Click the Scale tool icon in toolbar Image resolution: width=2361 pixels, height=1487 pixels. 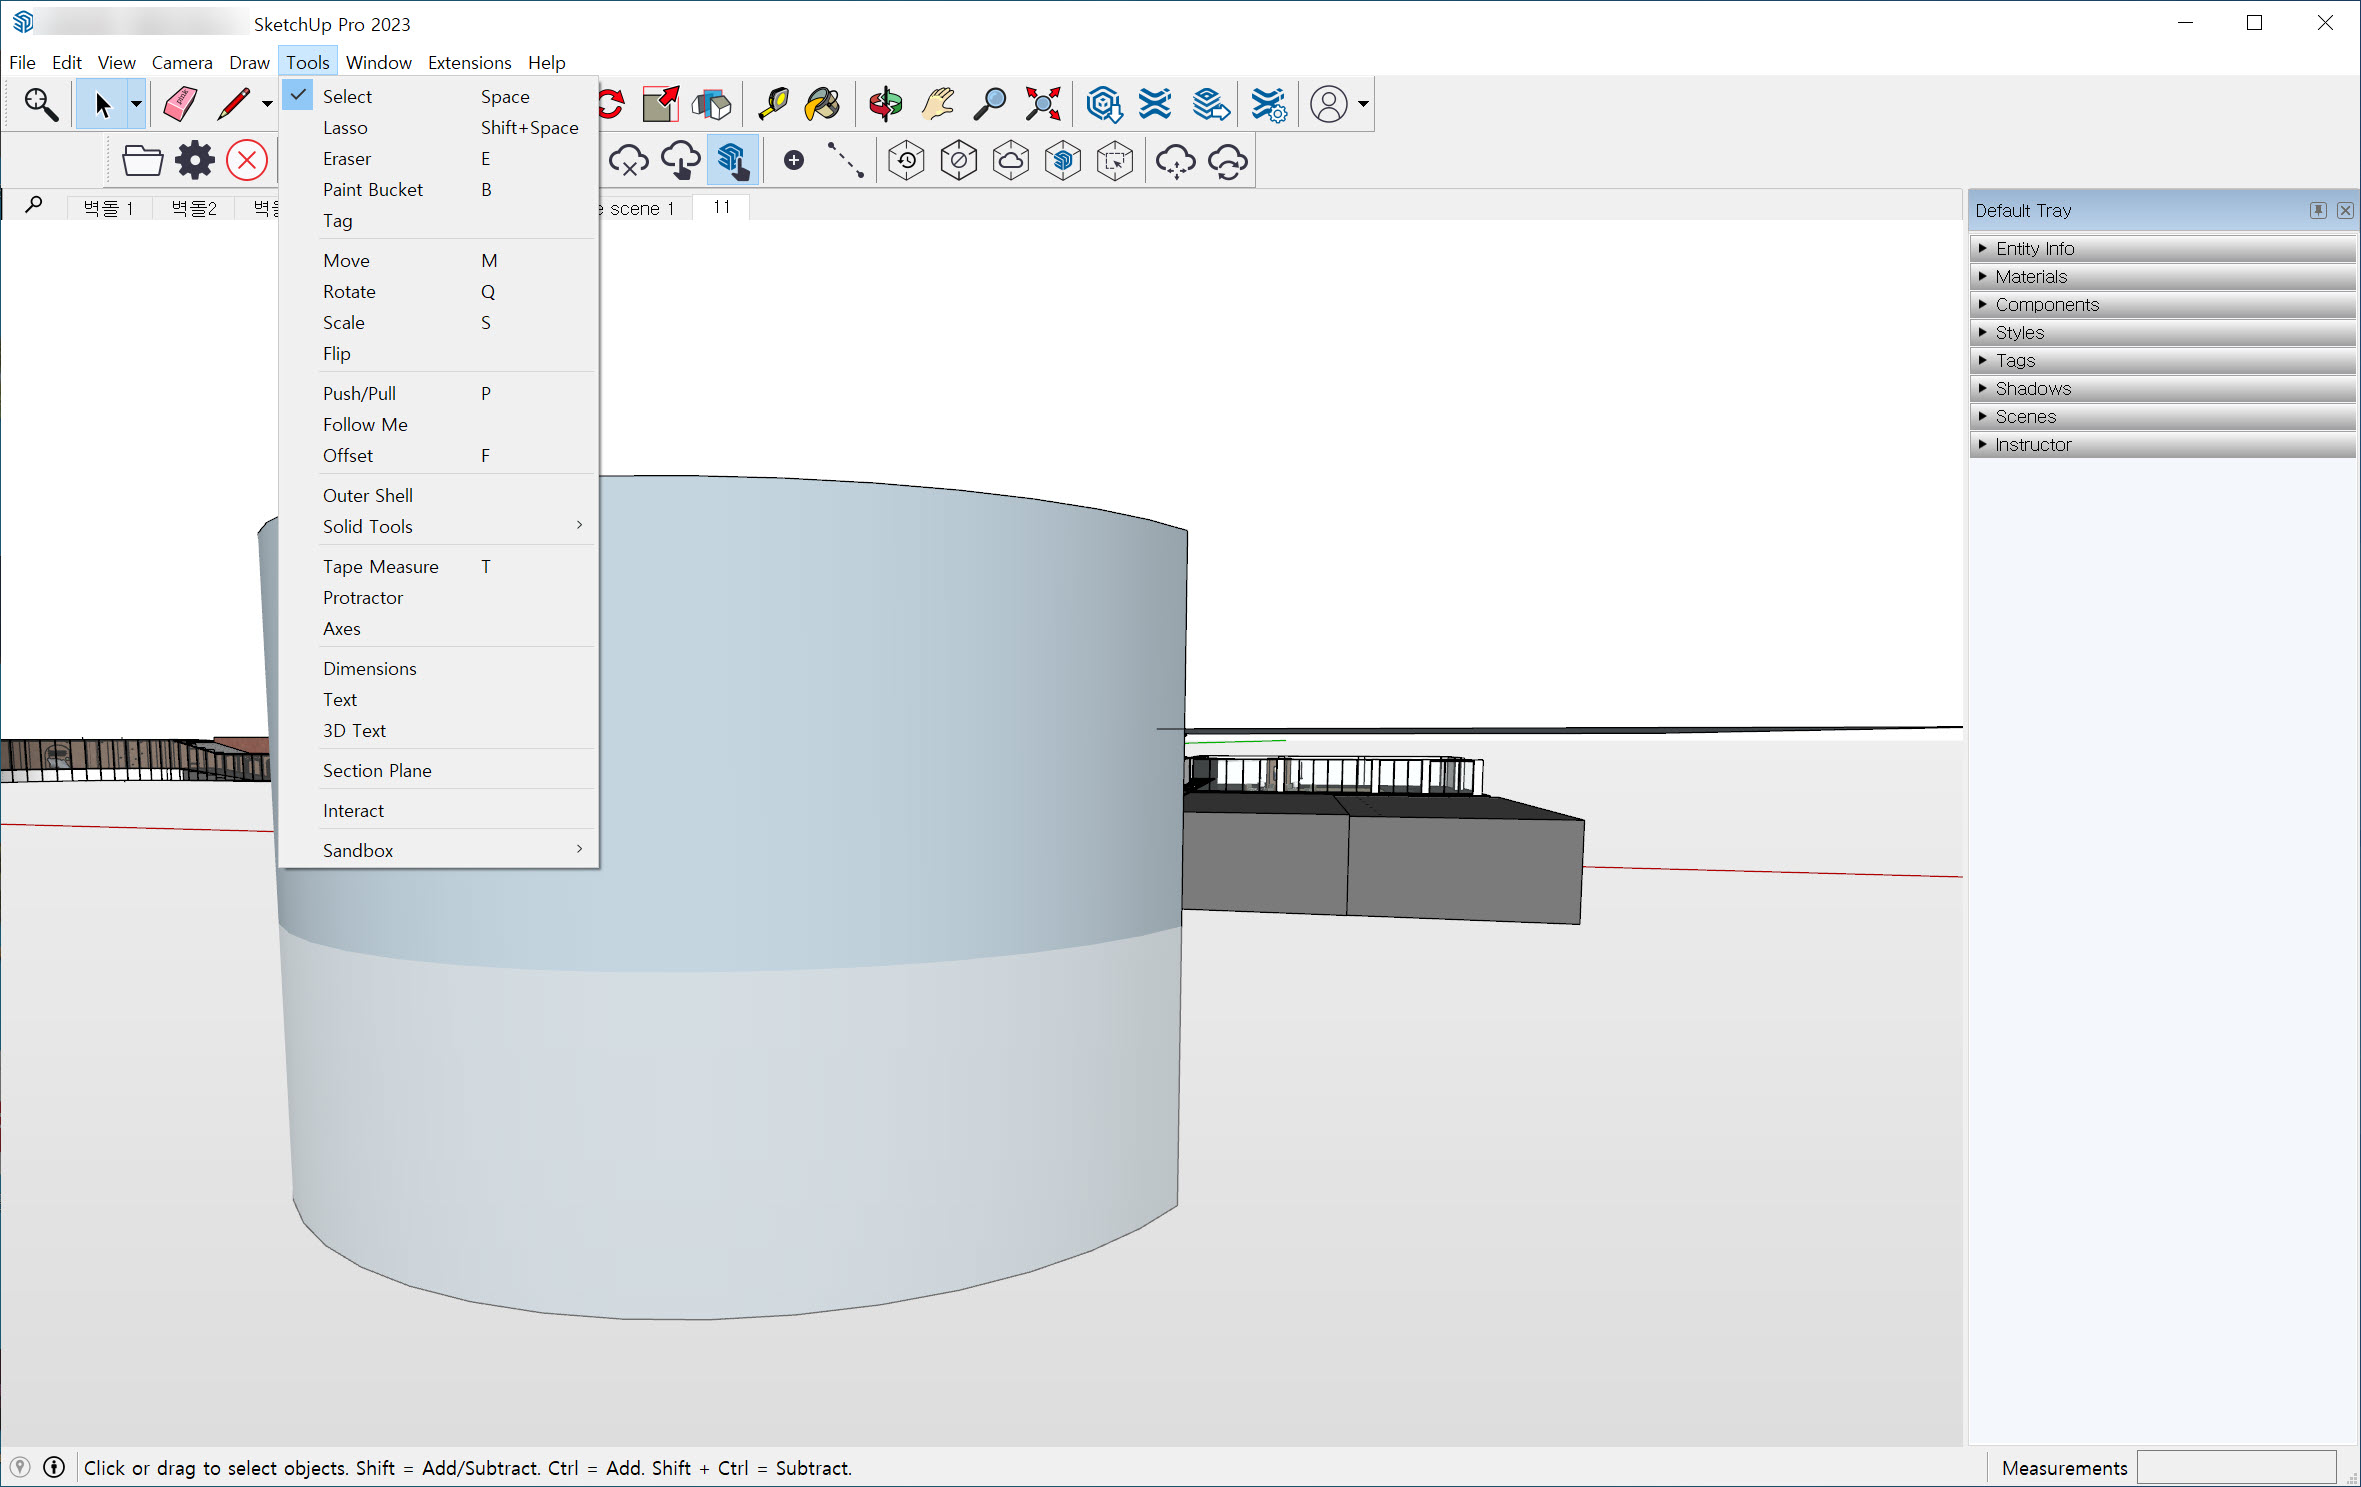click(x=661, y=104)
